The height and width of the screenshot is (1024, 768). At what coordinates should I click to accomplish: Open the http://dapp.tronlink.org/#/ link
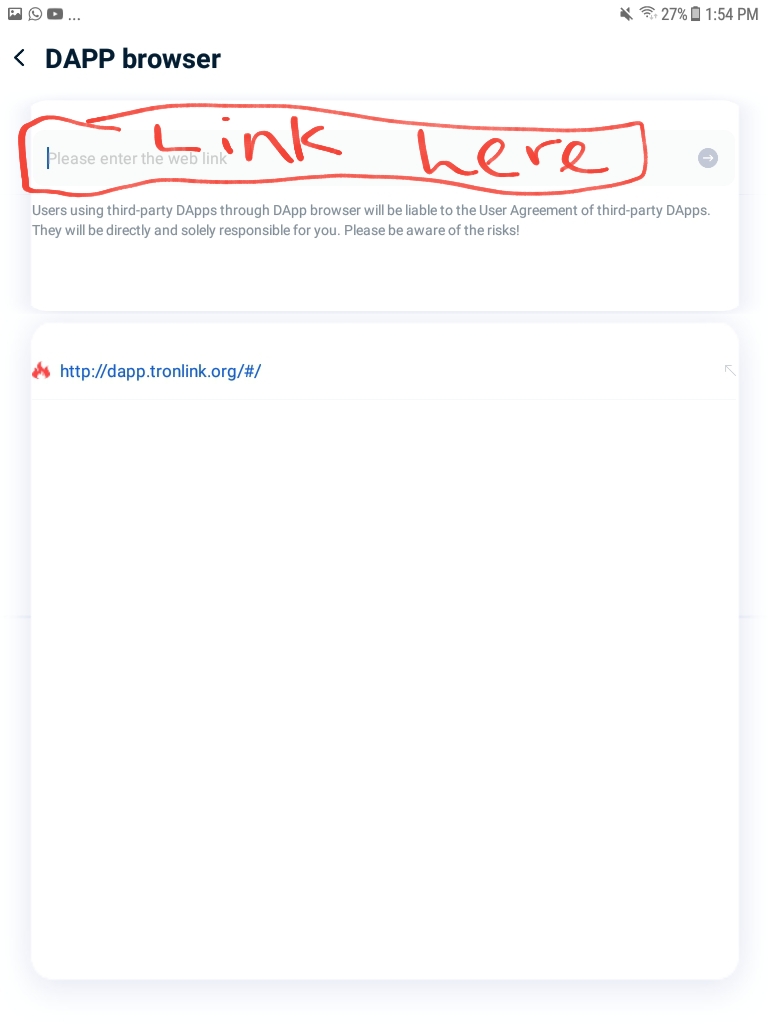pyautogui.click(x=161, y=371)
